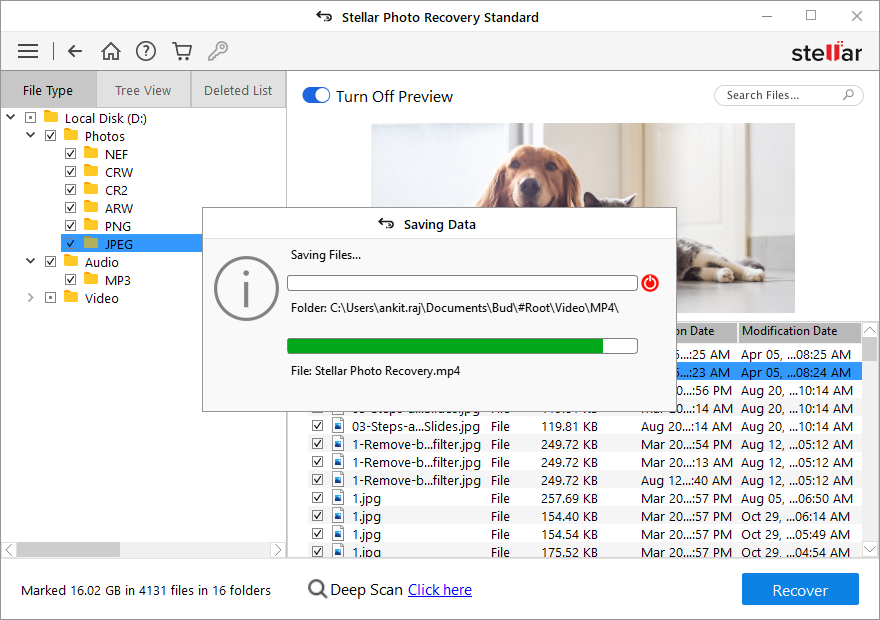Open Deep Scan via the Click here link
Screen dimensions: 880x620
pyautogui.click(x=439, y=589)
